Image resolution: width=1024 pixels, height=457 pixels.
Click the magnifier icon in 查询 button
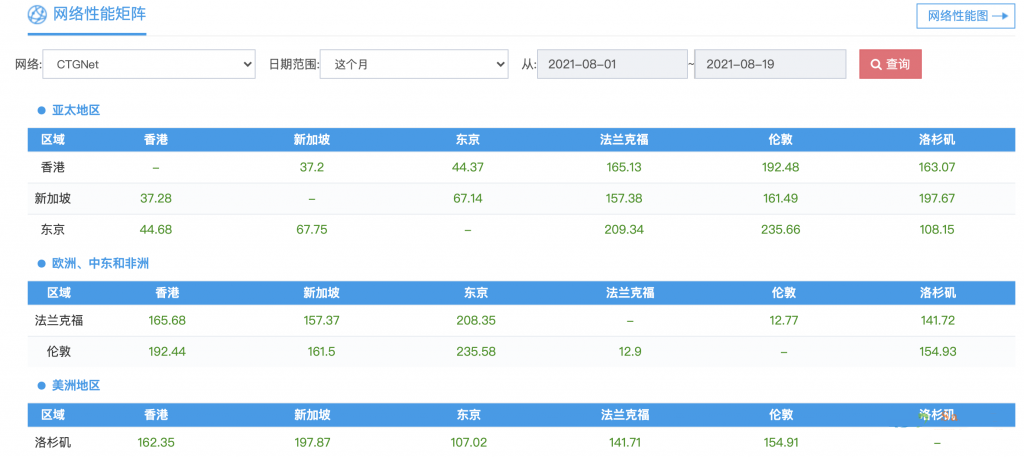pyautogui.click(x=876, y=65)
